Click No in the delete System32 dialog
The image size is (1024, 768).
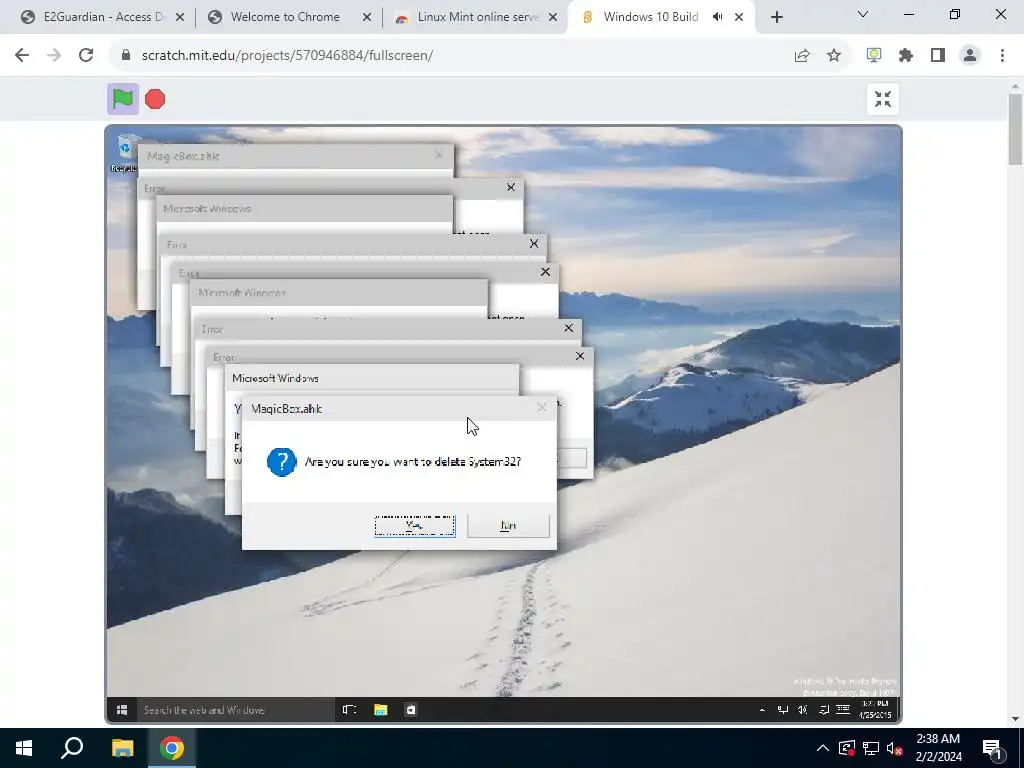508,526
